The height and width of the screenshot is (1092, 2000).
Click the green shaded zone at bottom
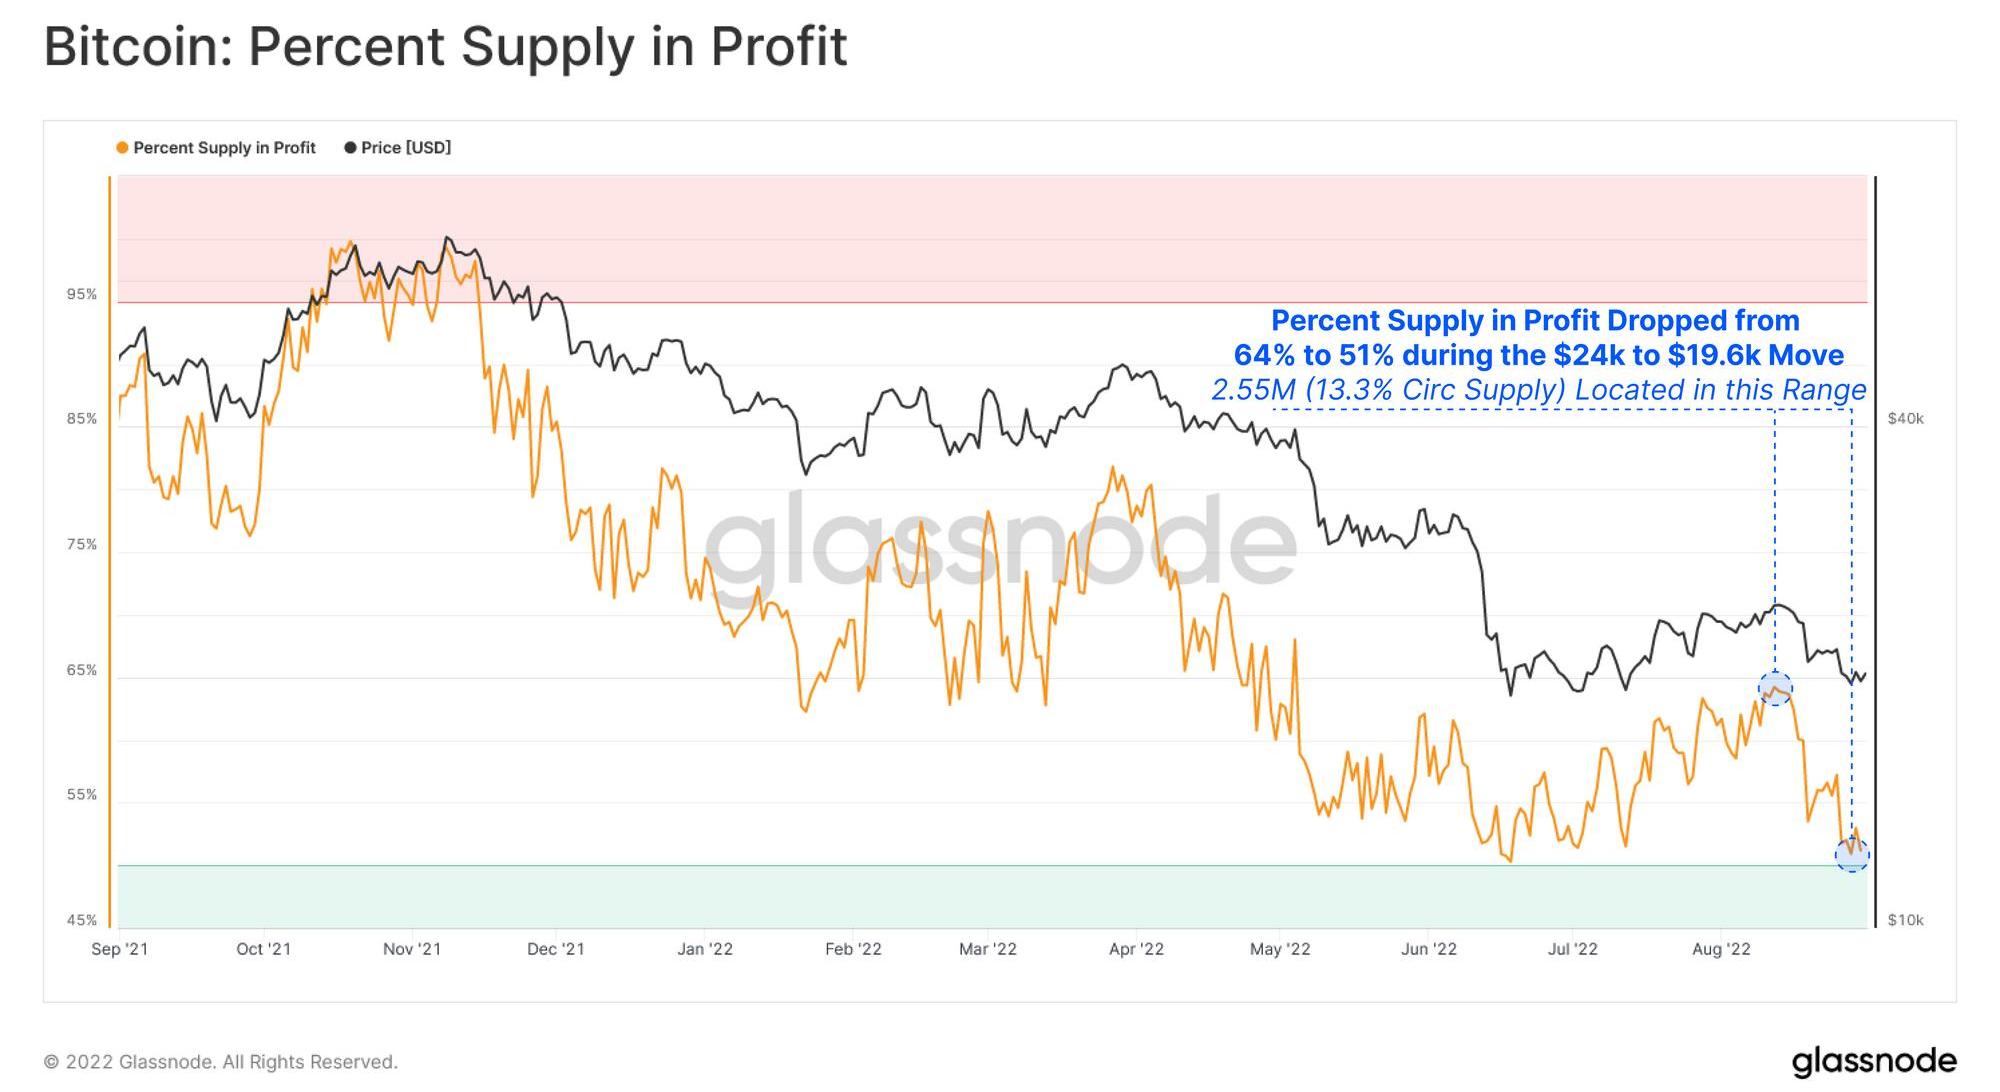click(990, 897)
